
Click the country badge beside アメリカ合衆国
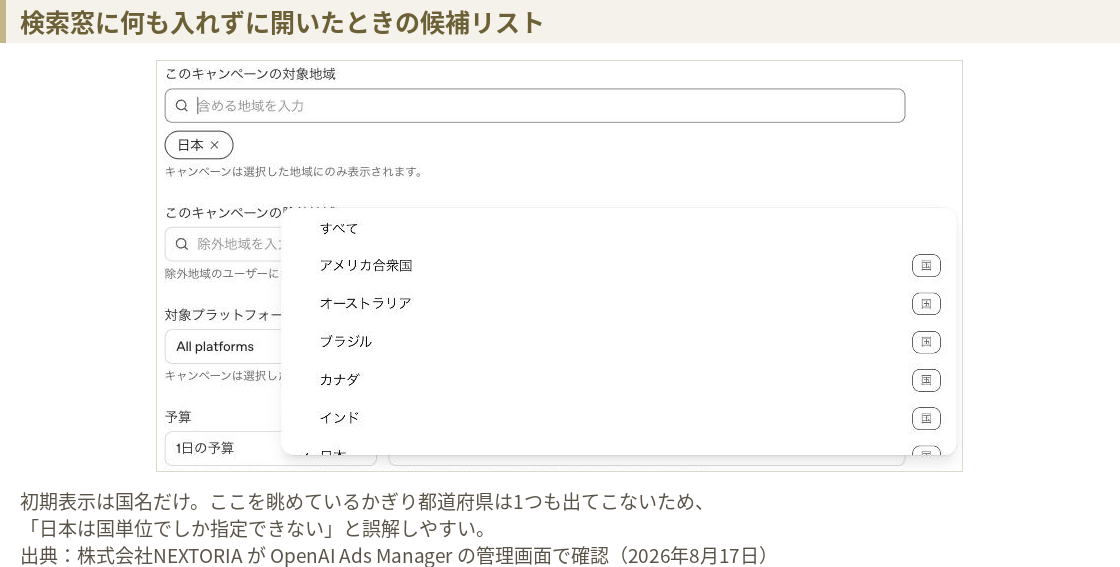pyautogui.click(x=926, y=266)
